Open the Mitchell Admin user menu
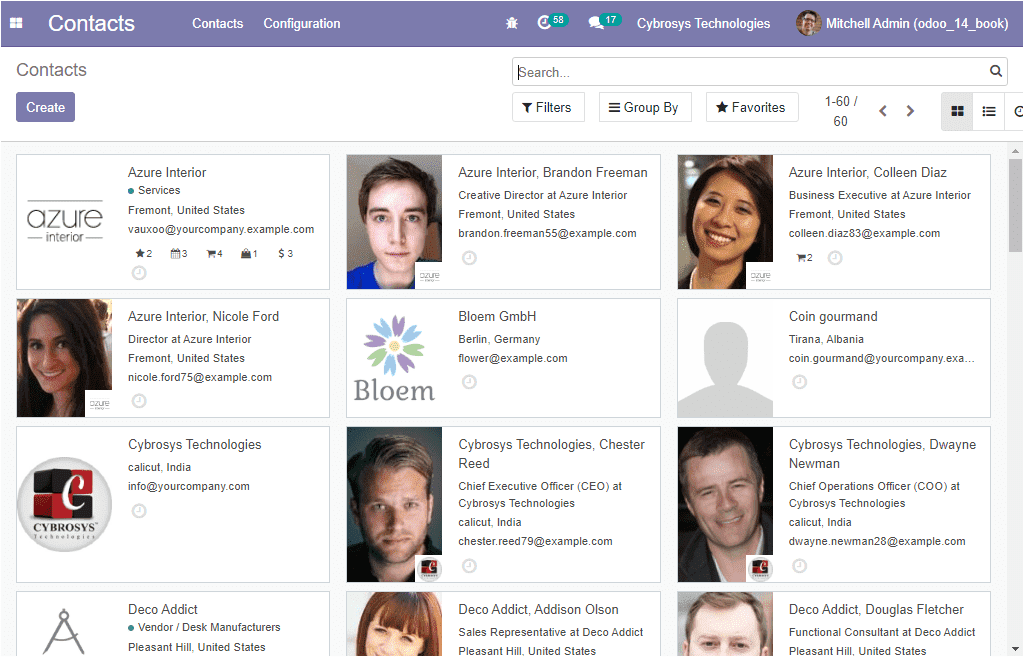1024x657 pixels. (902, 23)
